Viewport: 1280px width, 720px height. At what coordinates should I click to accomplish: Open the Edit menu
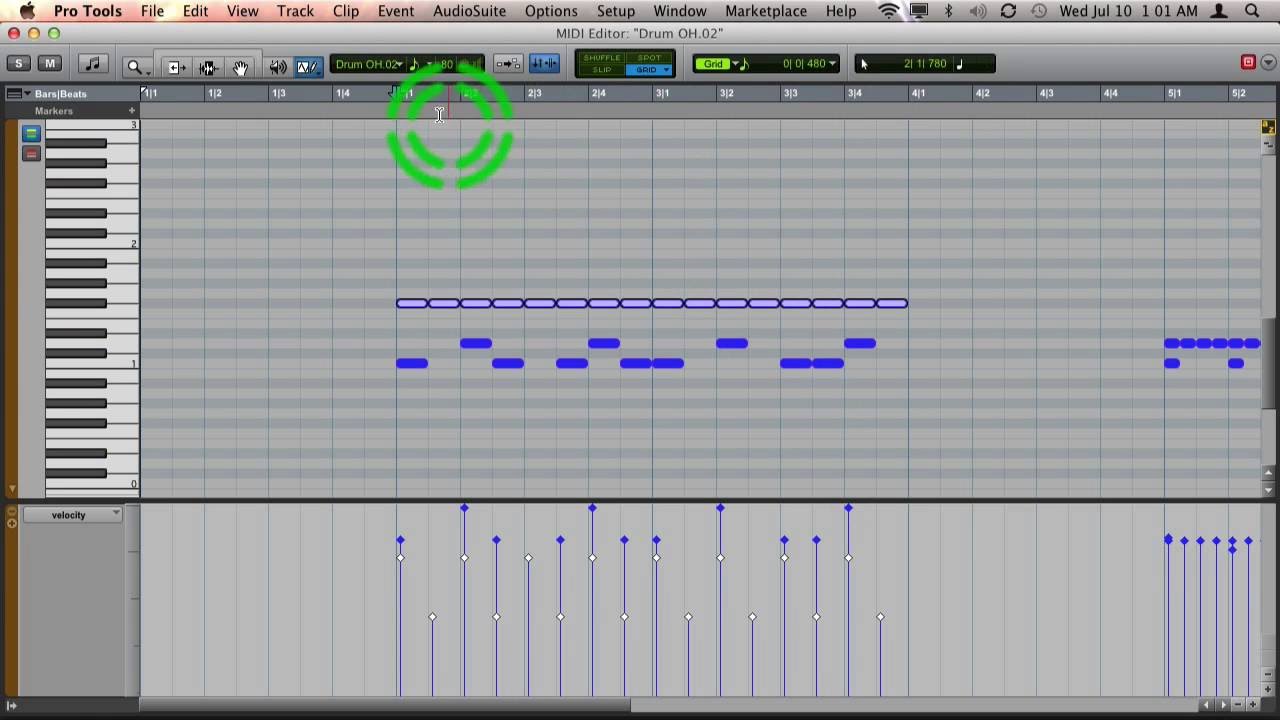[x=195, y=11]
